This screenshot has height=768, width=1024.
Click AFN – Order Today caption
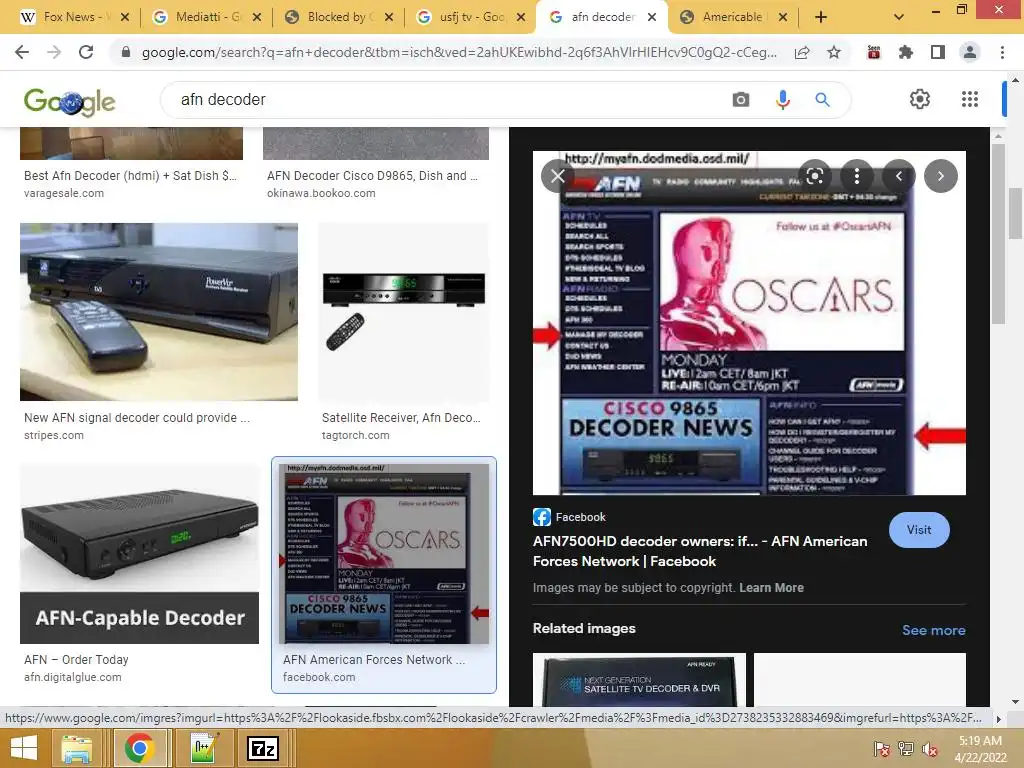[x=76, y=660]
